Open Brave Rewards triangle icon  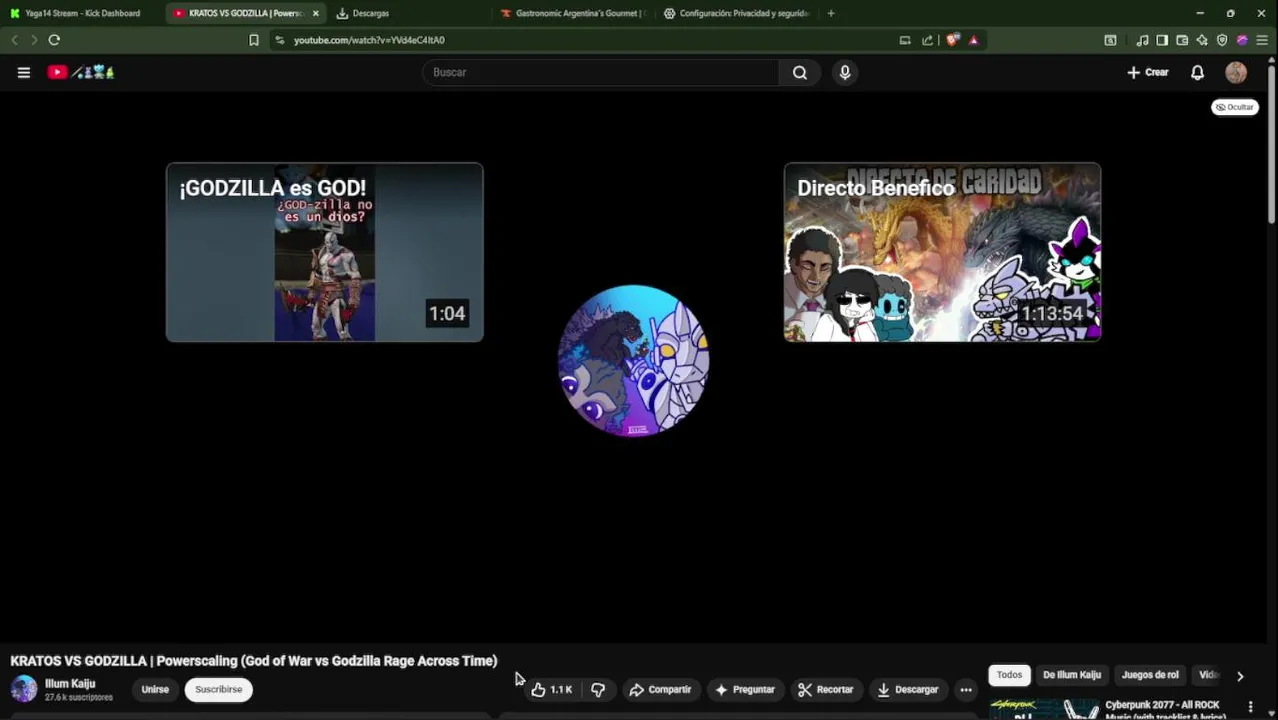(x=973, y=40)
